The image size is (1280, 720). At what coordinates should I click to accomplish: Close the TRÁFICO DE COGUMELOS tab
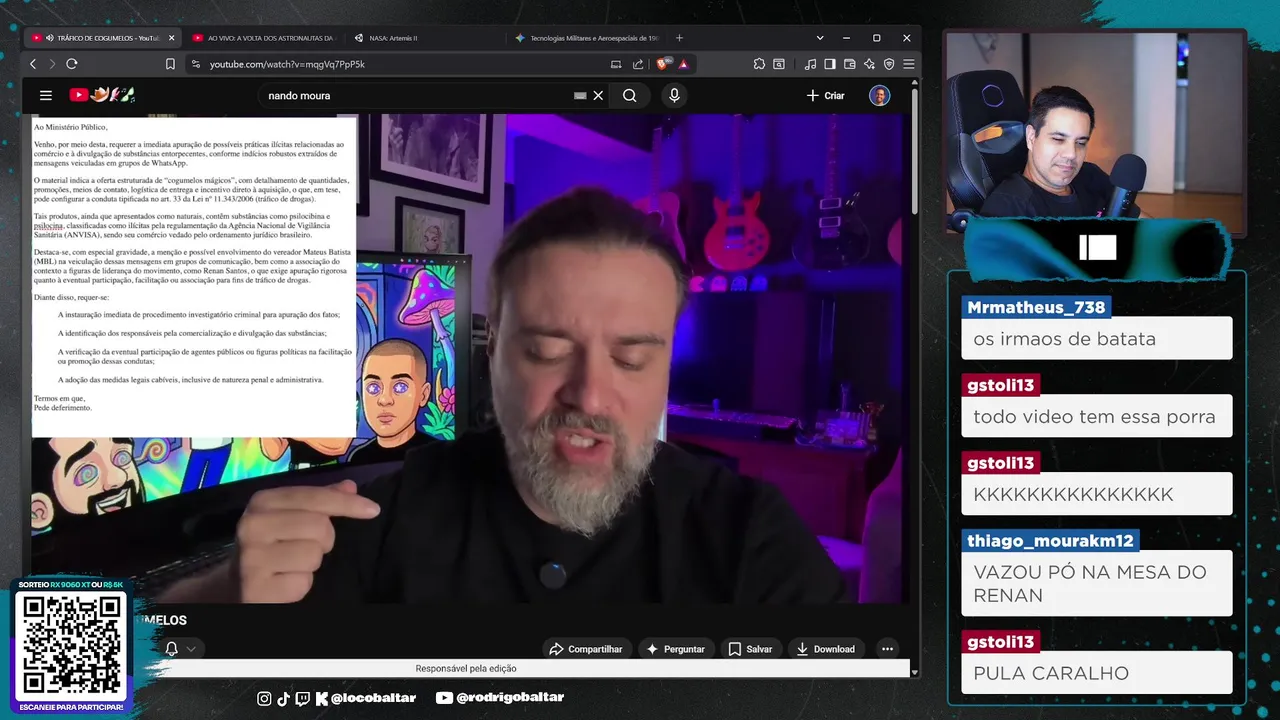(171, 38)
